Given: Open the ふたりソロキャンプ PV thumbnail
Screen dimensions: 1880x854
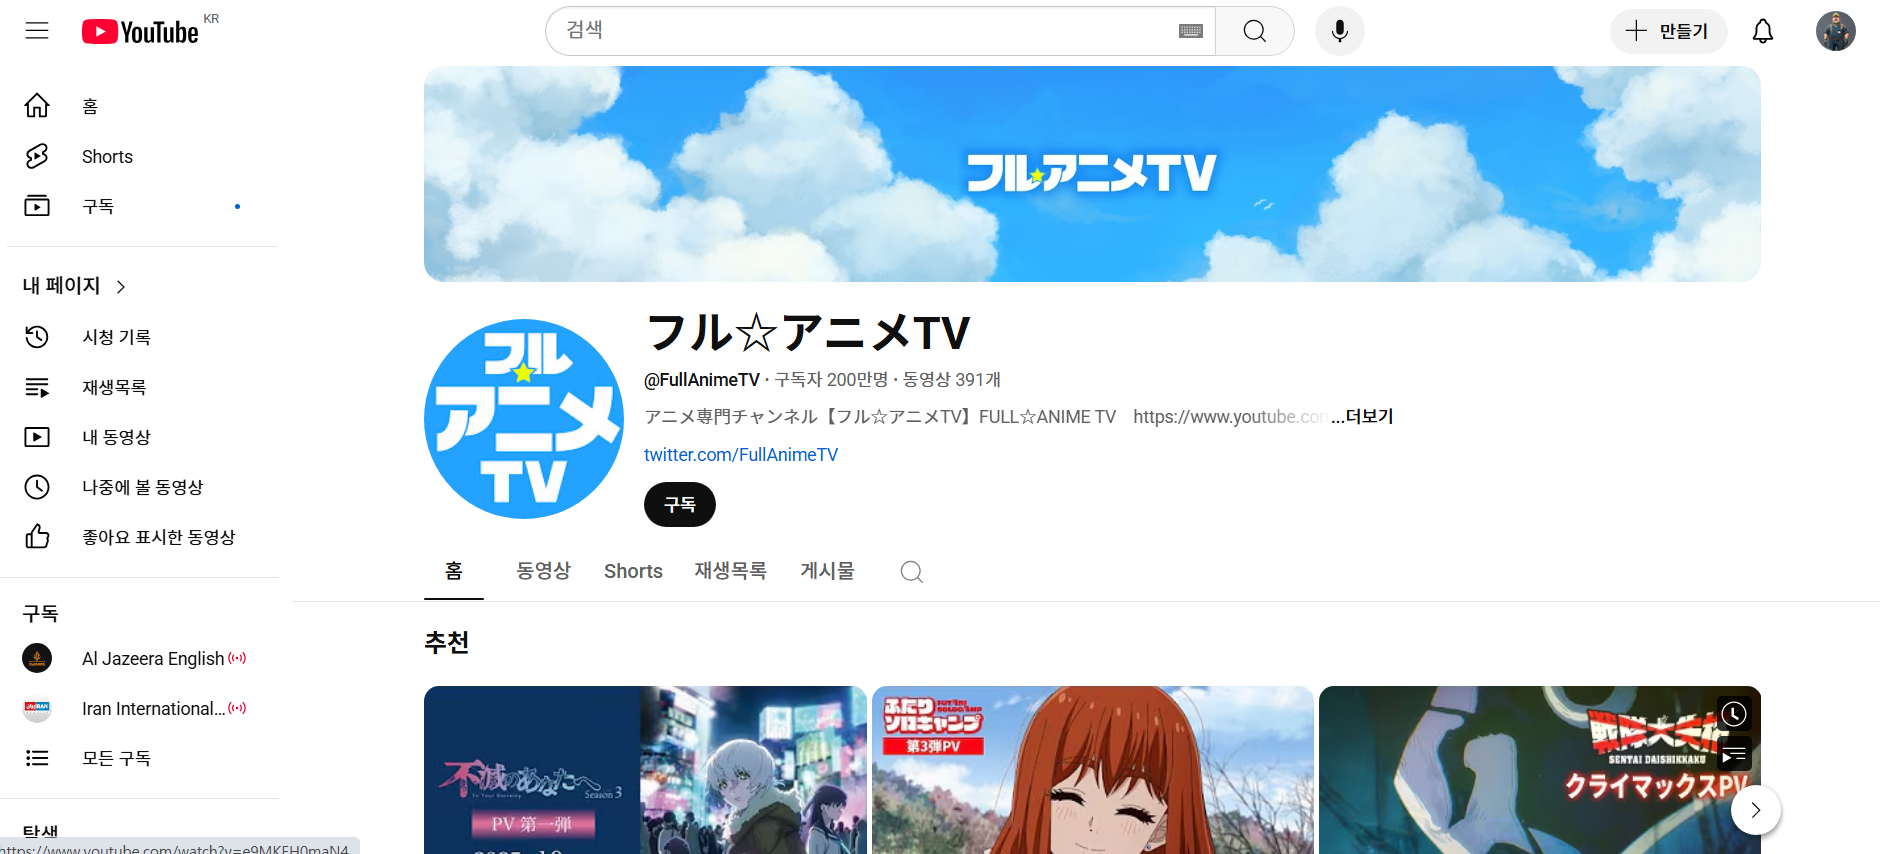Looking at the screenshot, I should coord(1092,770).
